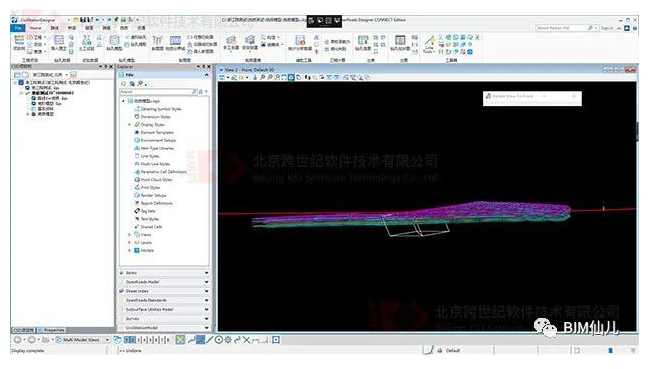Toggle view number 8 button
650x369 pixels.
coord(168,340)
